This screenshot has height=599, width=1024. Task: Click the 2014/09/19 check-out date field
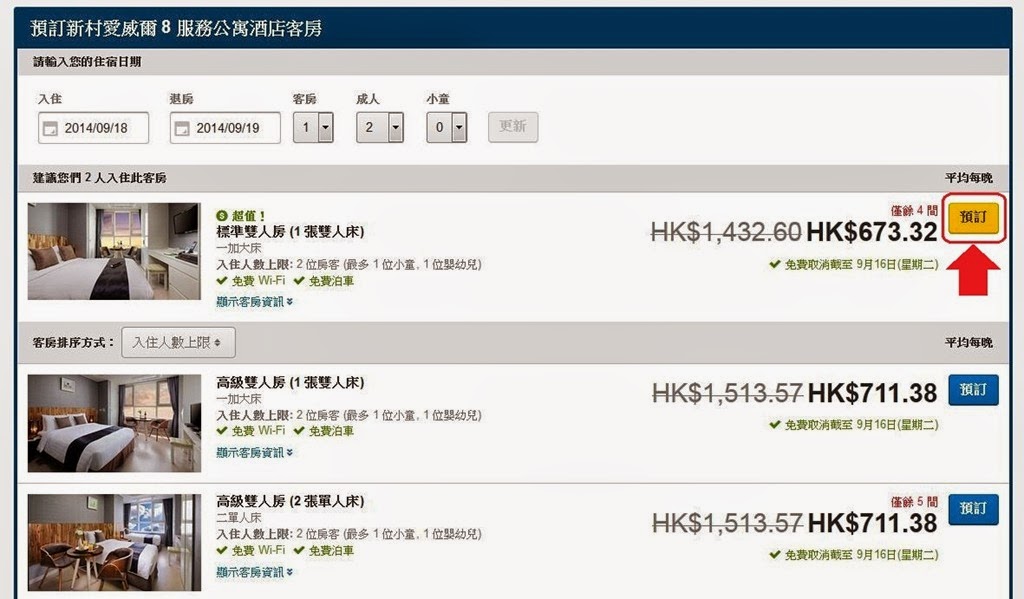coord(225,128)
